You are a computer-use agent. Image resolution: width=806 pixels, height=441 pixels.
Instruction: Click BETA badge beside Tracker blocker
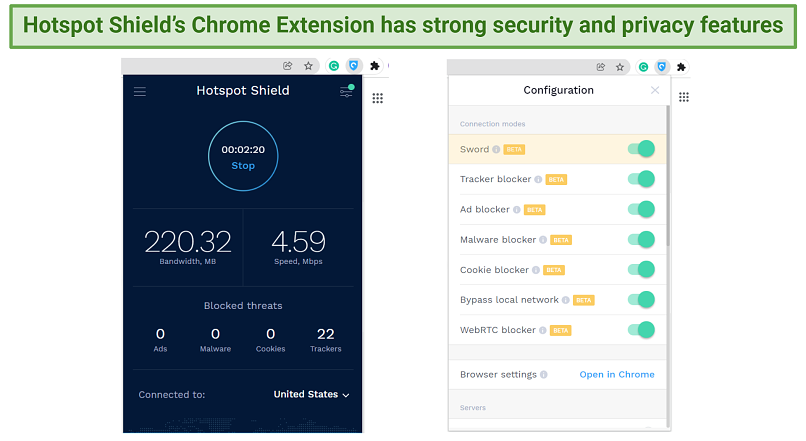[556, 179]
